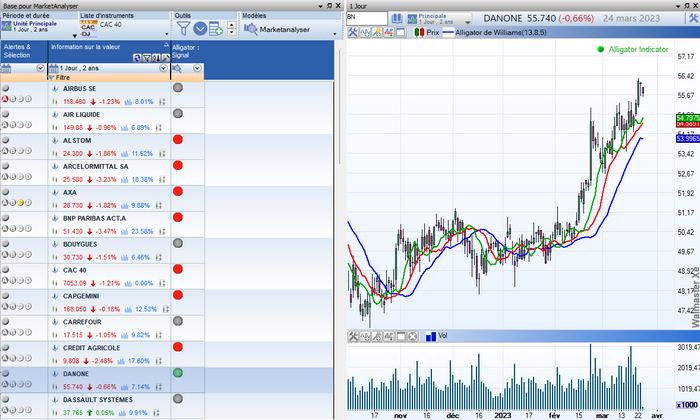Close the Vol panel with X icon
The image size is (700, 420).
412,336
